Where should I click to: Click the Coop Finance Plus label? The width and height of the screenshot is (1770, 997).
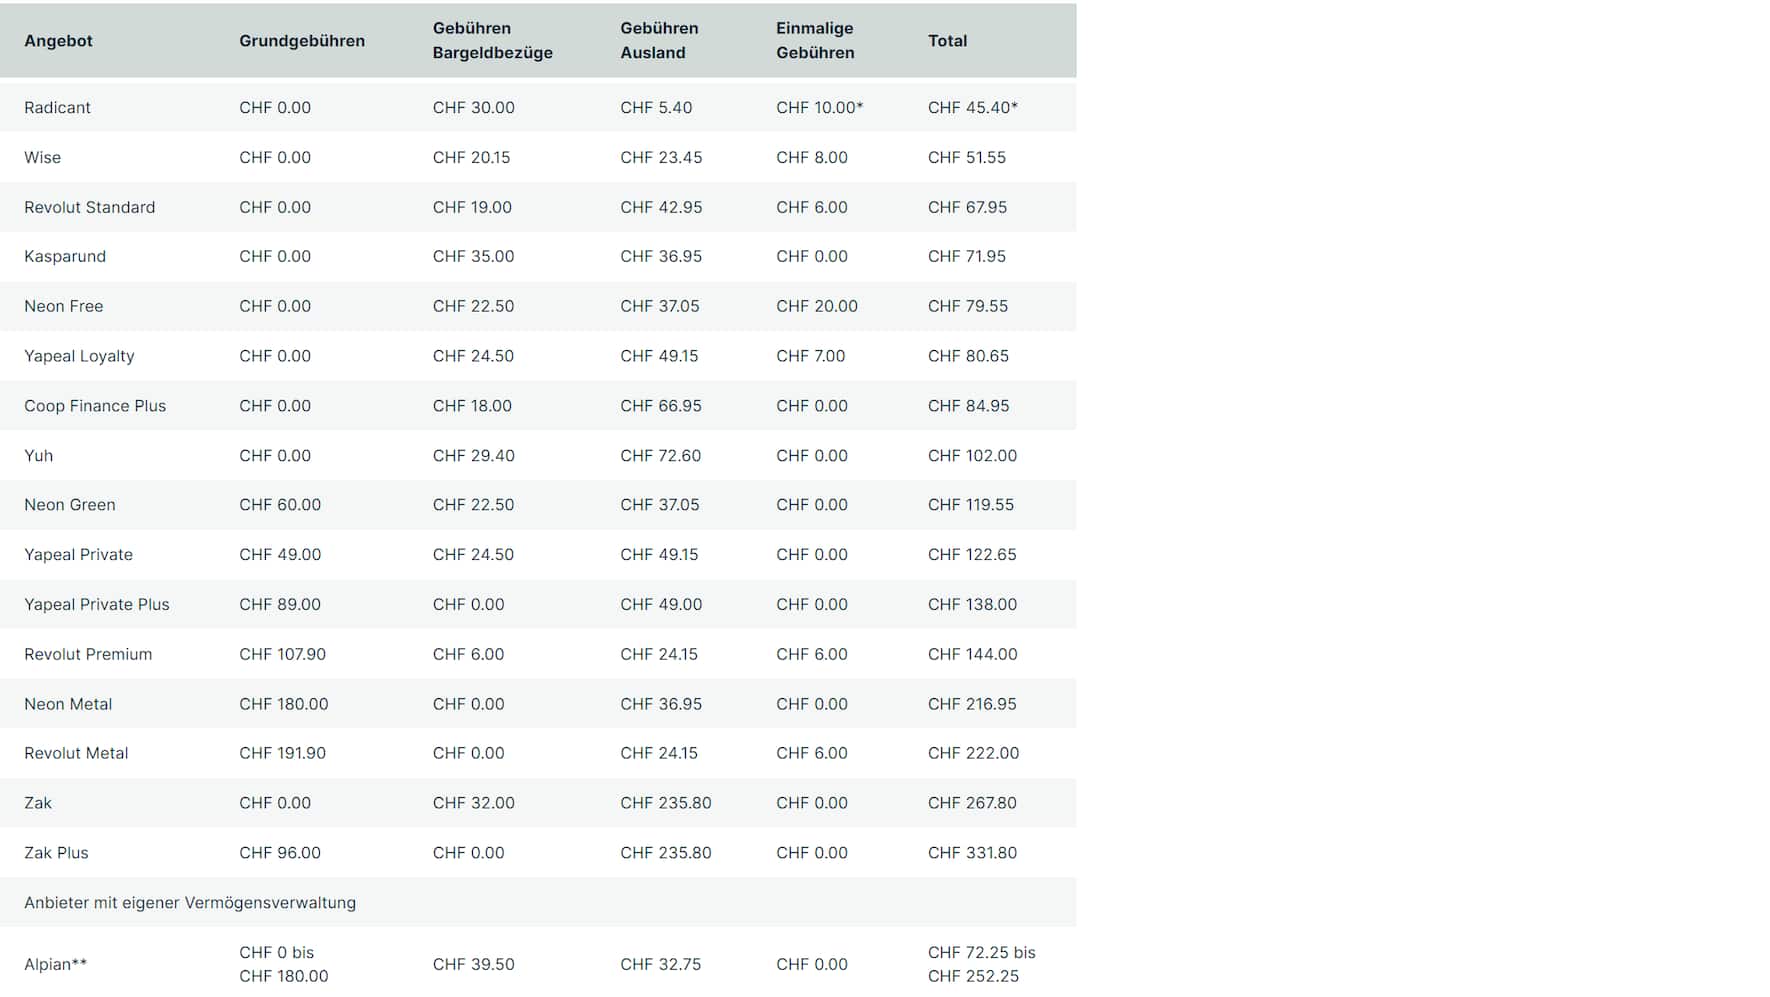click(x=95, y=406)
